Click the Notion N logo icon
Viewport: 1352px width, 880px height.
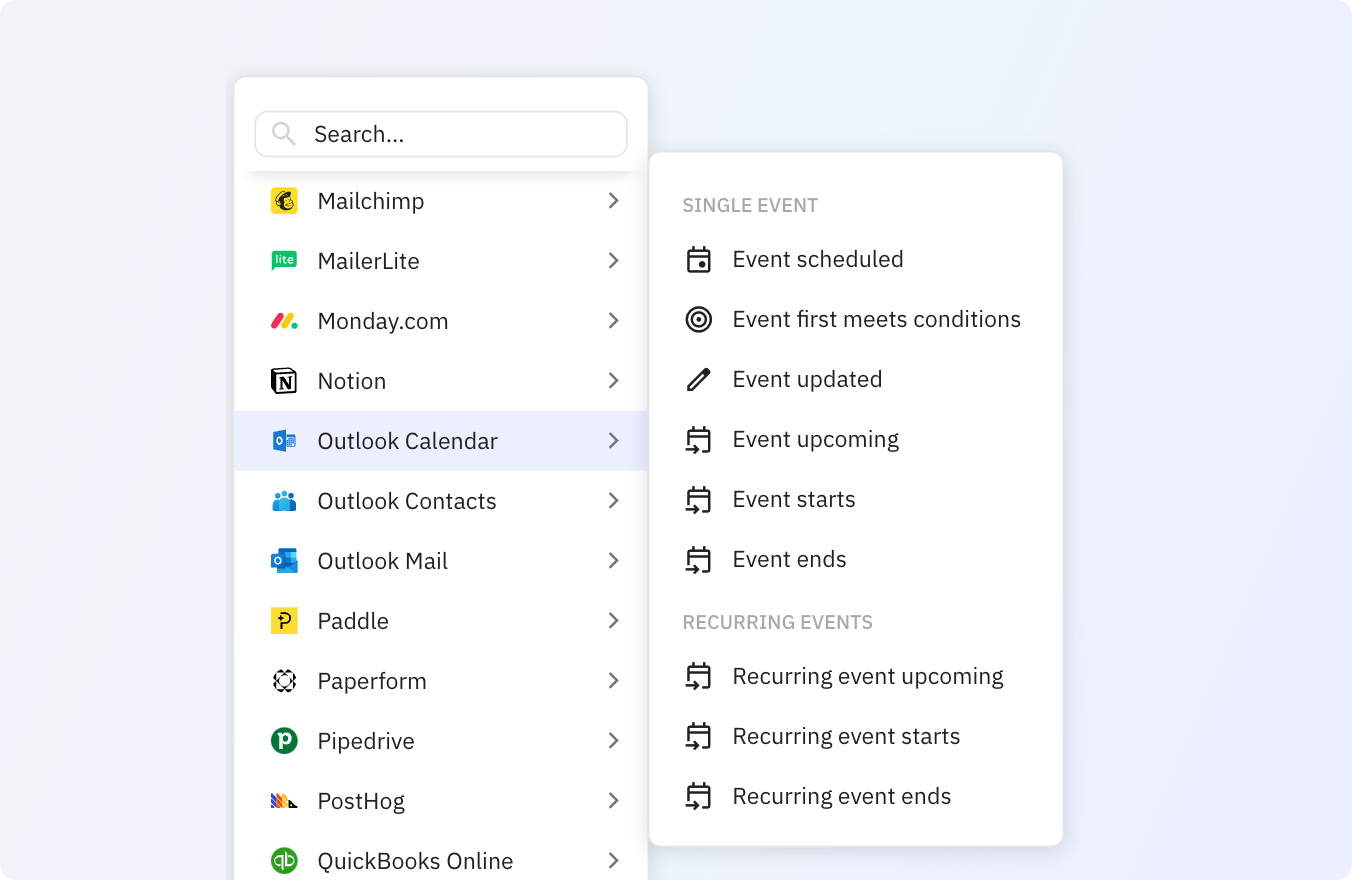284,381
